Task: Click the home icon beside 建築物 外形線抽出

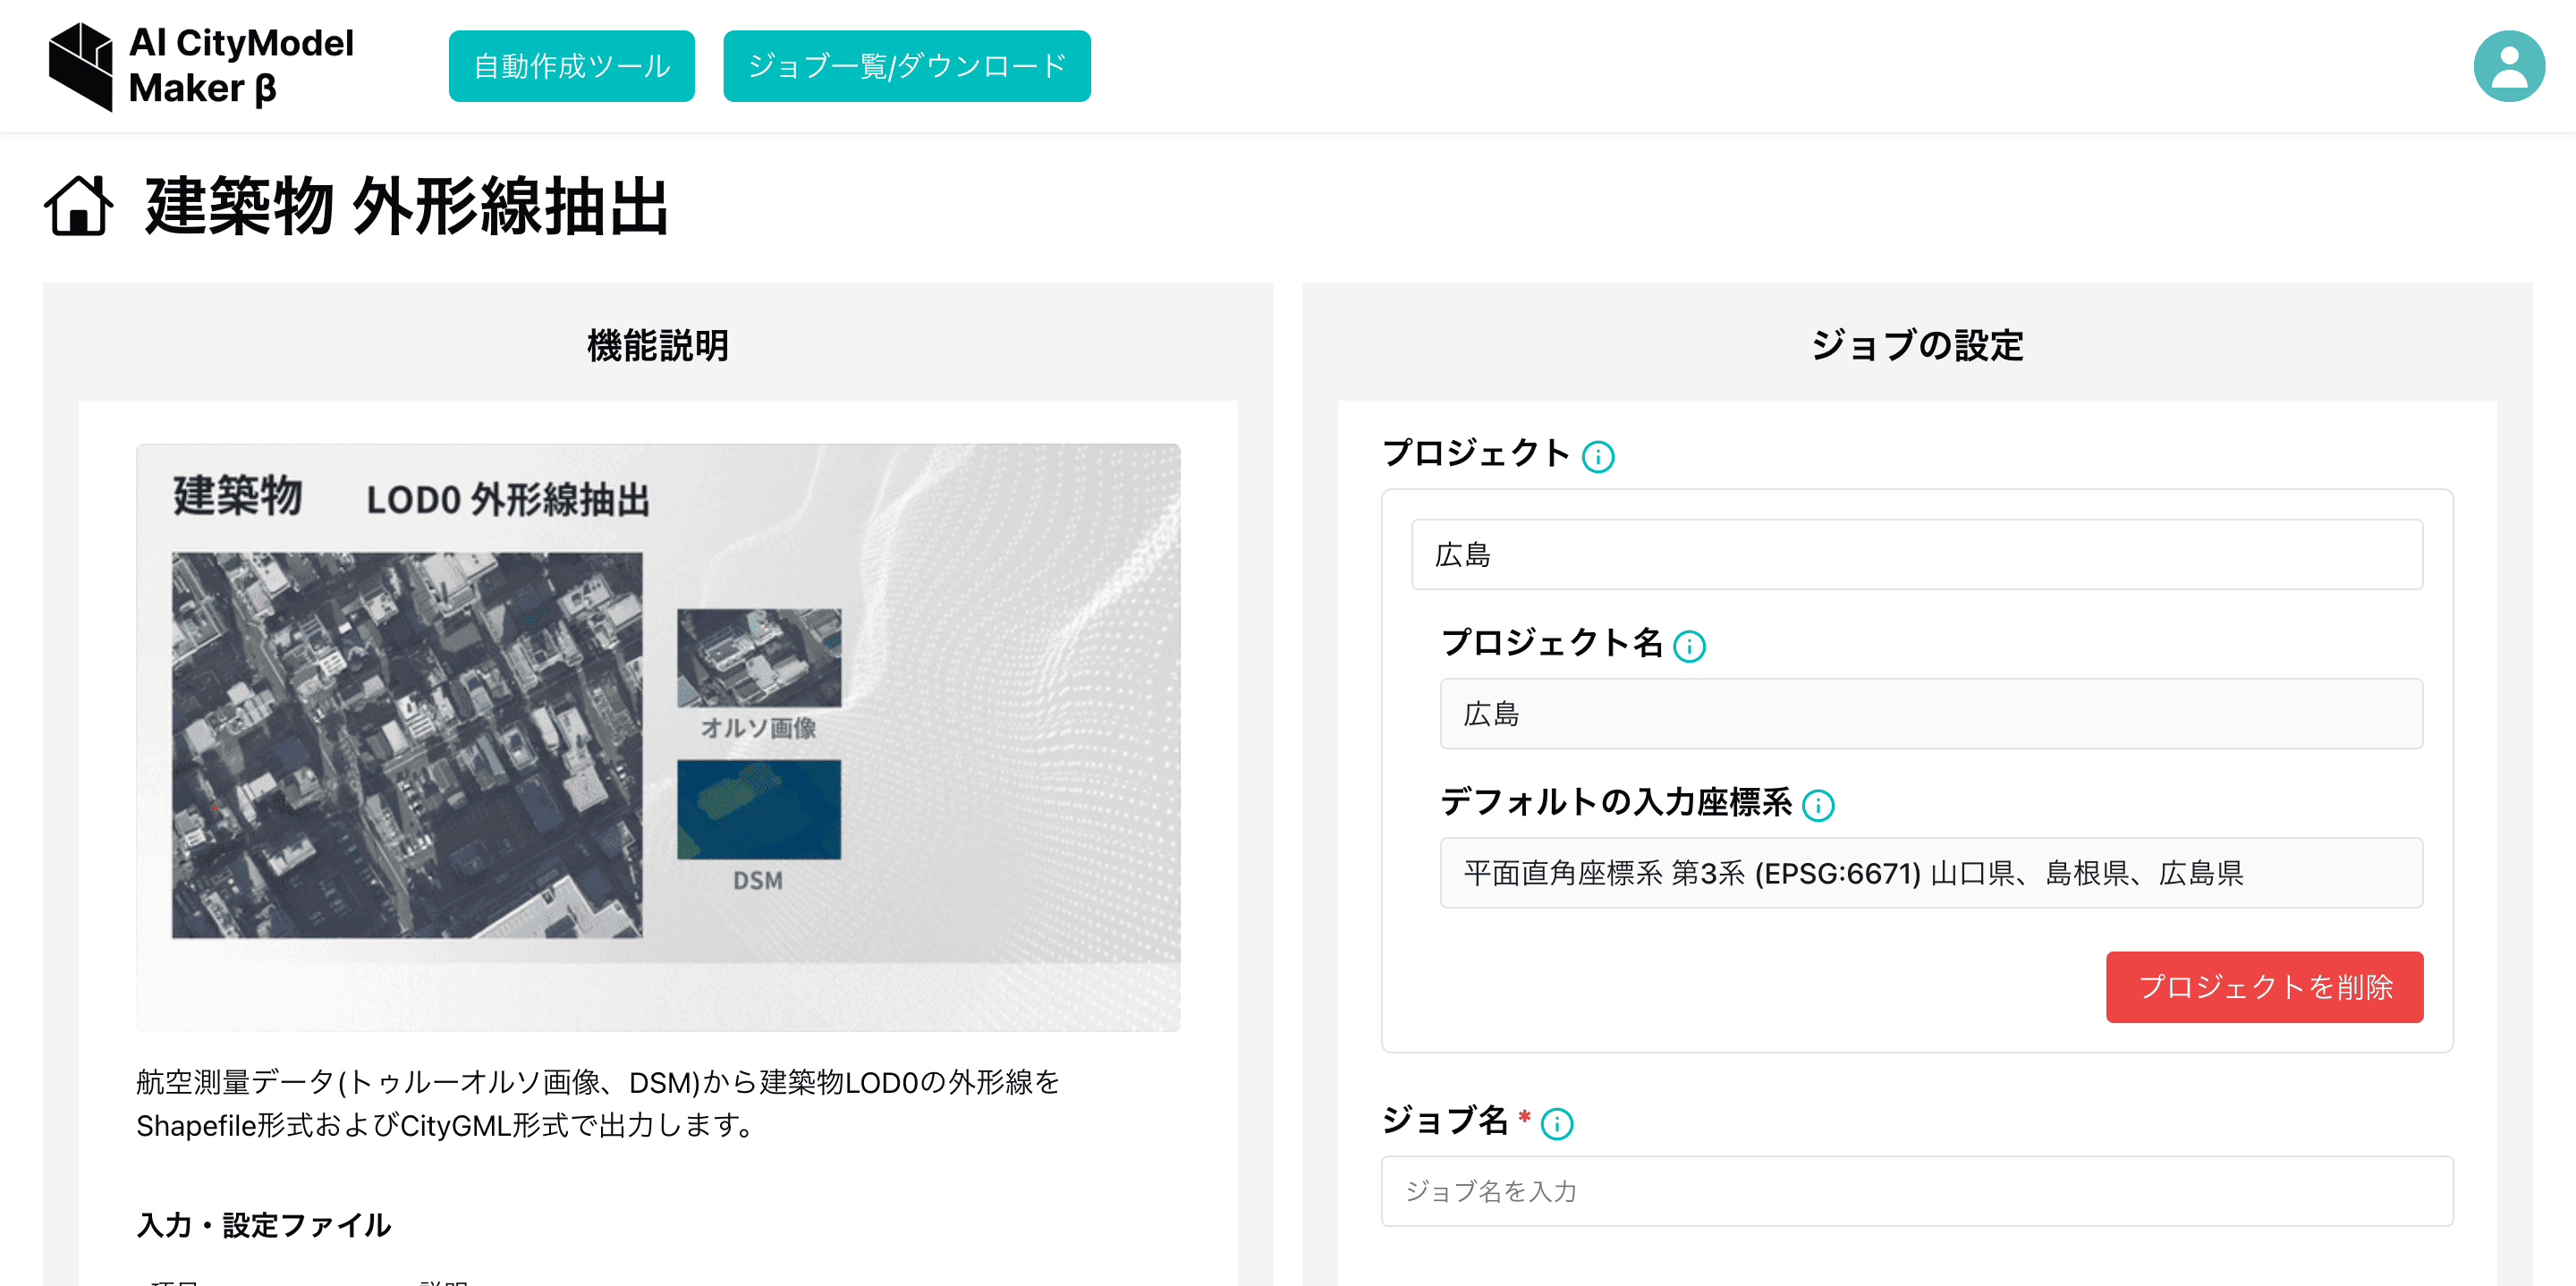Action: (x=78, y=206)
